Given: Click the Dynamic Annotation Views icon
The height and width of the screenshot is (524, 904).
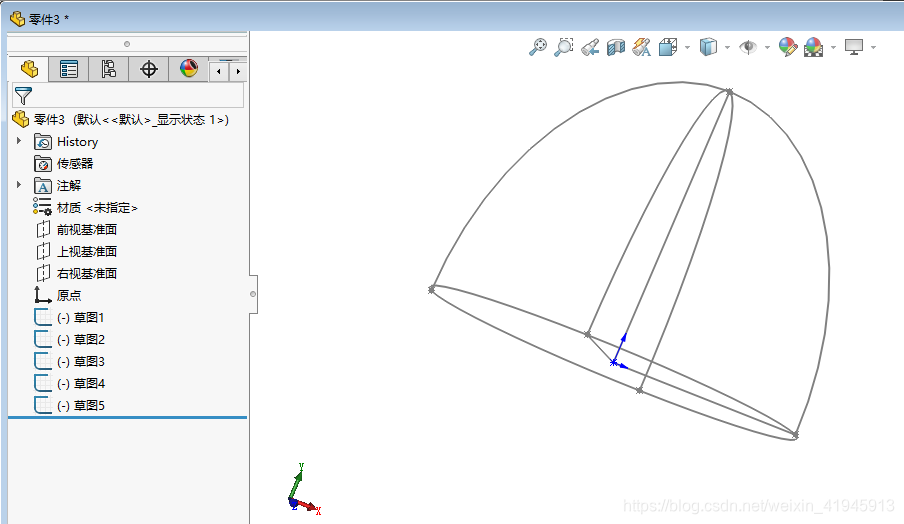Looking at the screenshot, I should 642,47.
